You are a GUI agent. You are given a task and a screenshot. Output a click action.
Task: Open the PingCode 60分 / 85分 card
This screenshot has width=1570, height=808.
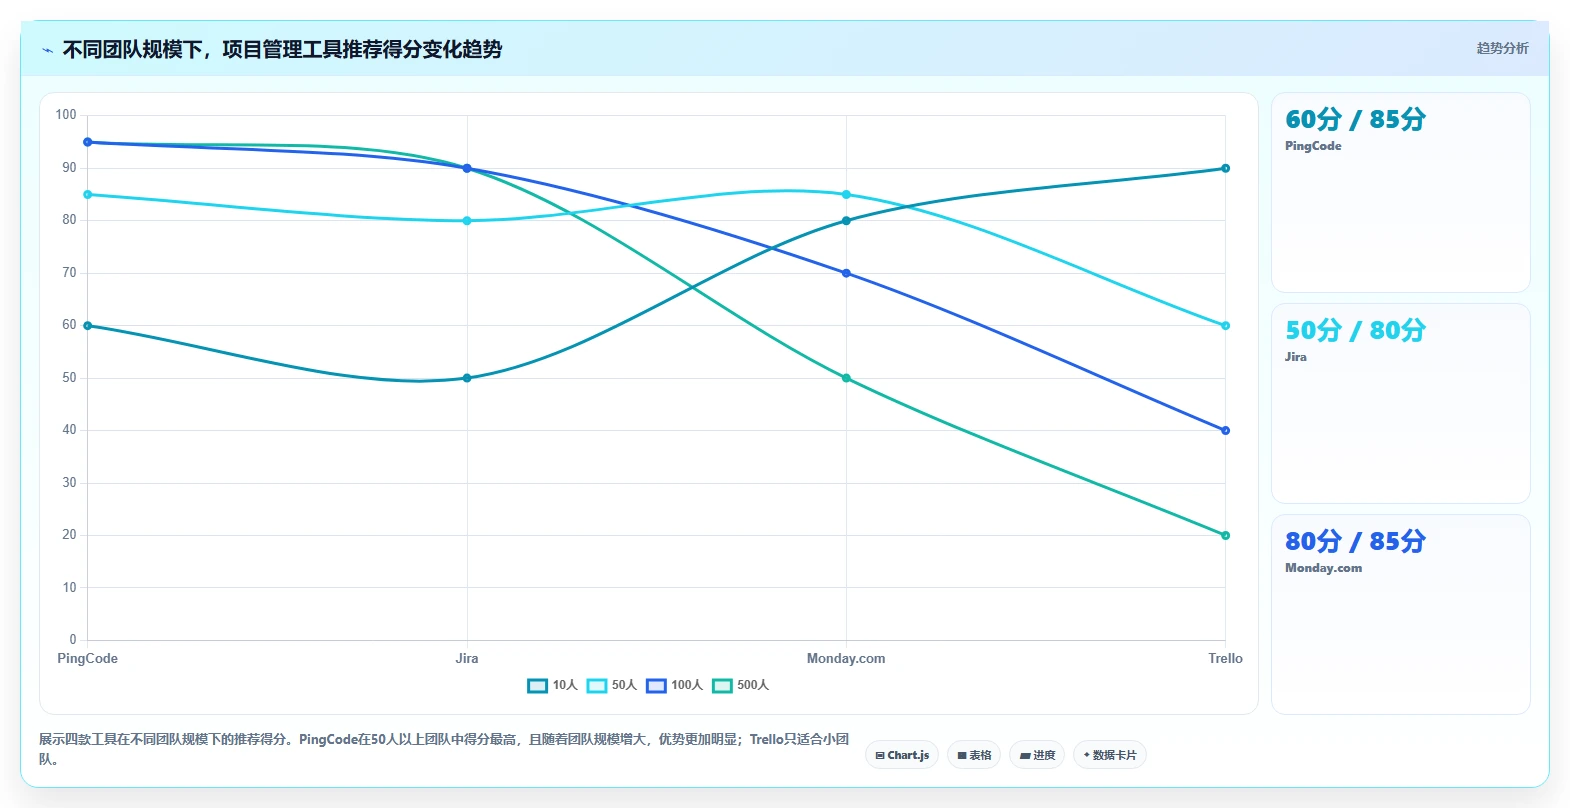coord(1400,193)
